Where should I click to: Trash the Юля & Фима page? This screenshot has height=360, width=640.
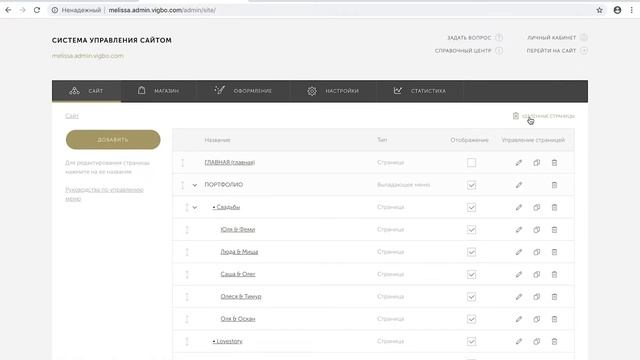(x=554, y=229)
